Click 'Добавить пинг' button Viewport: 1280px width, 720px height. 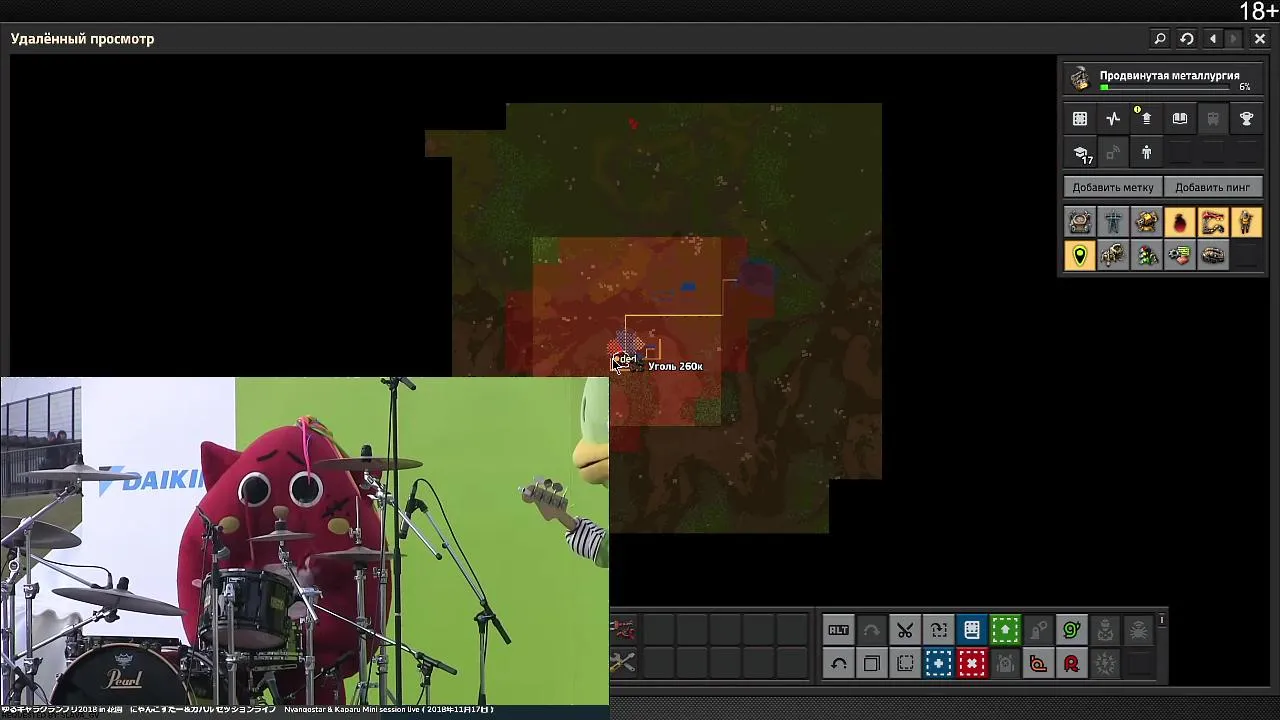tap(1212, 187)
